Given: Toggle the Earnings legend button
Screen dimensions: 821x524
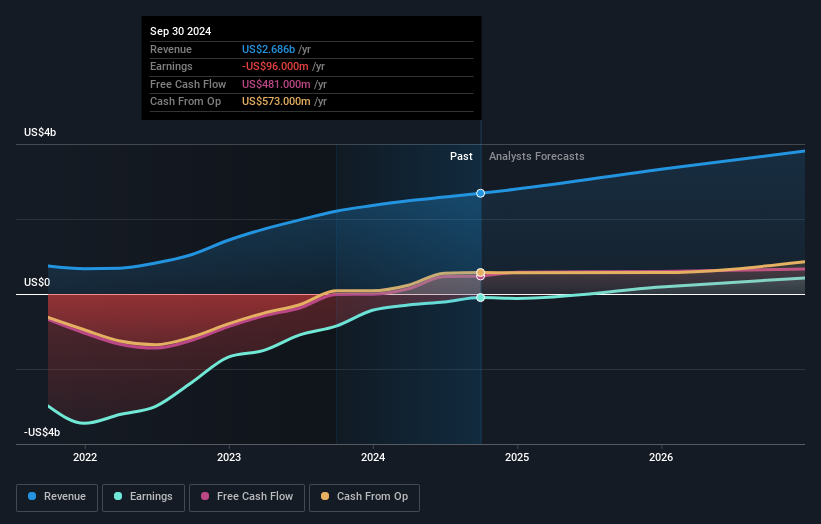Looking at the screenshot, I should click(x=143, y=497).
